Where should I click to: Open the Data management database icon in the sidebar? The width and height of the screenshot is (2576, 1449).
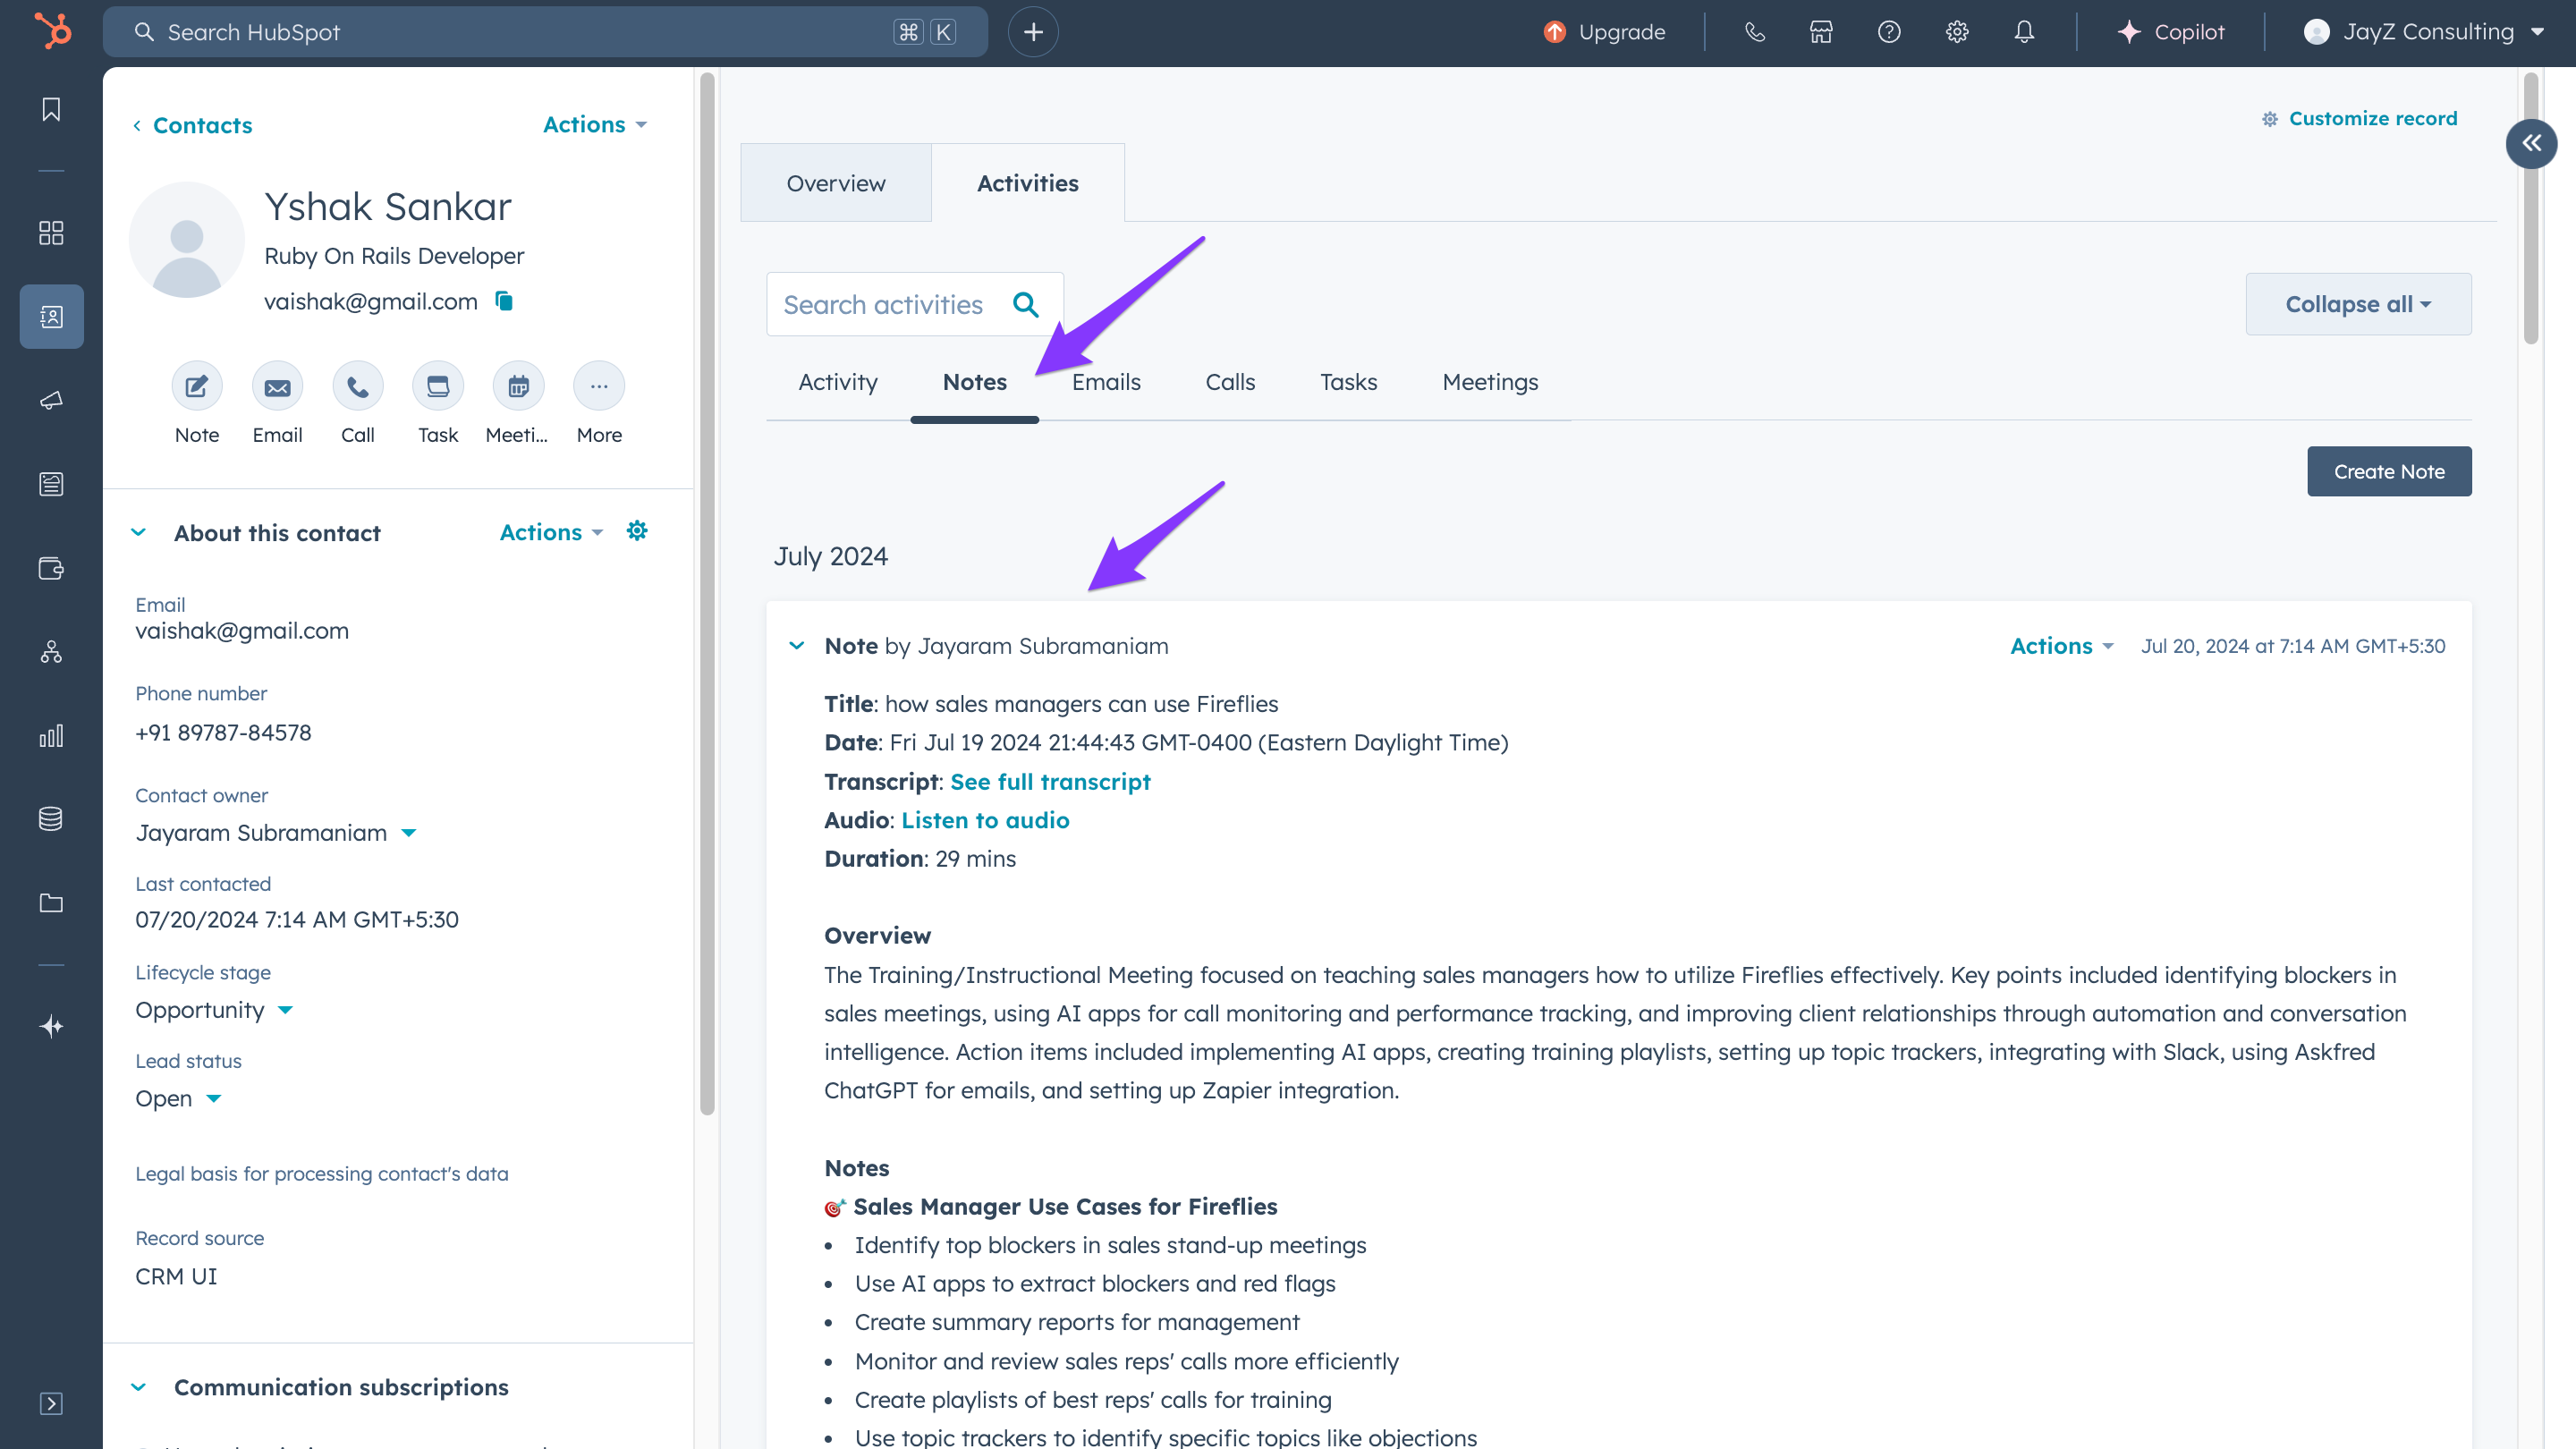click(51, 819)
